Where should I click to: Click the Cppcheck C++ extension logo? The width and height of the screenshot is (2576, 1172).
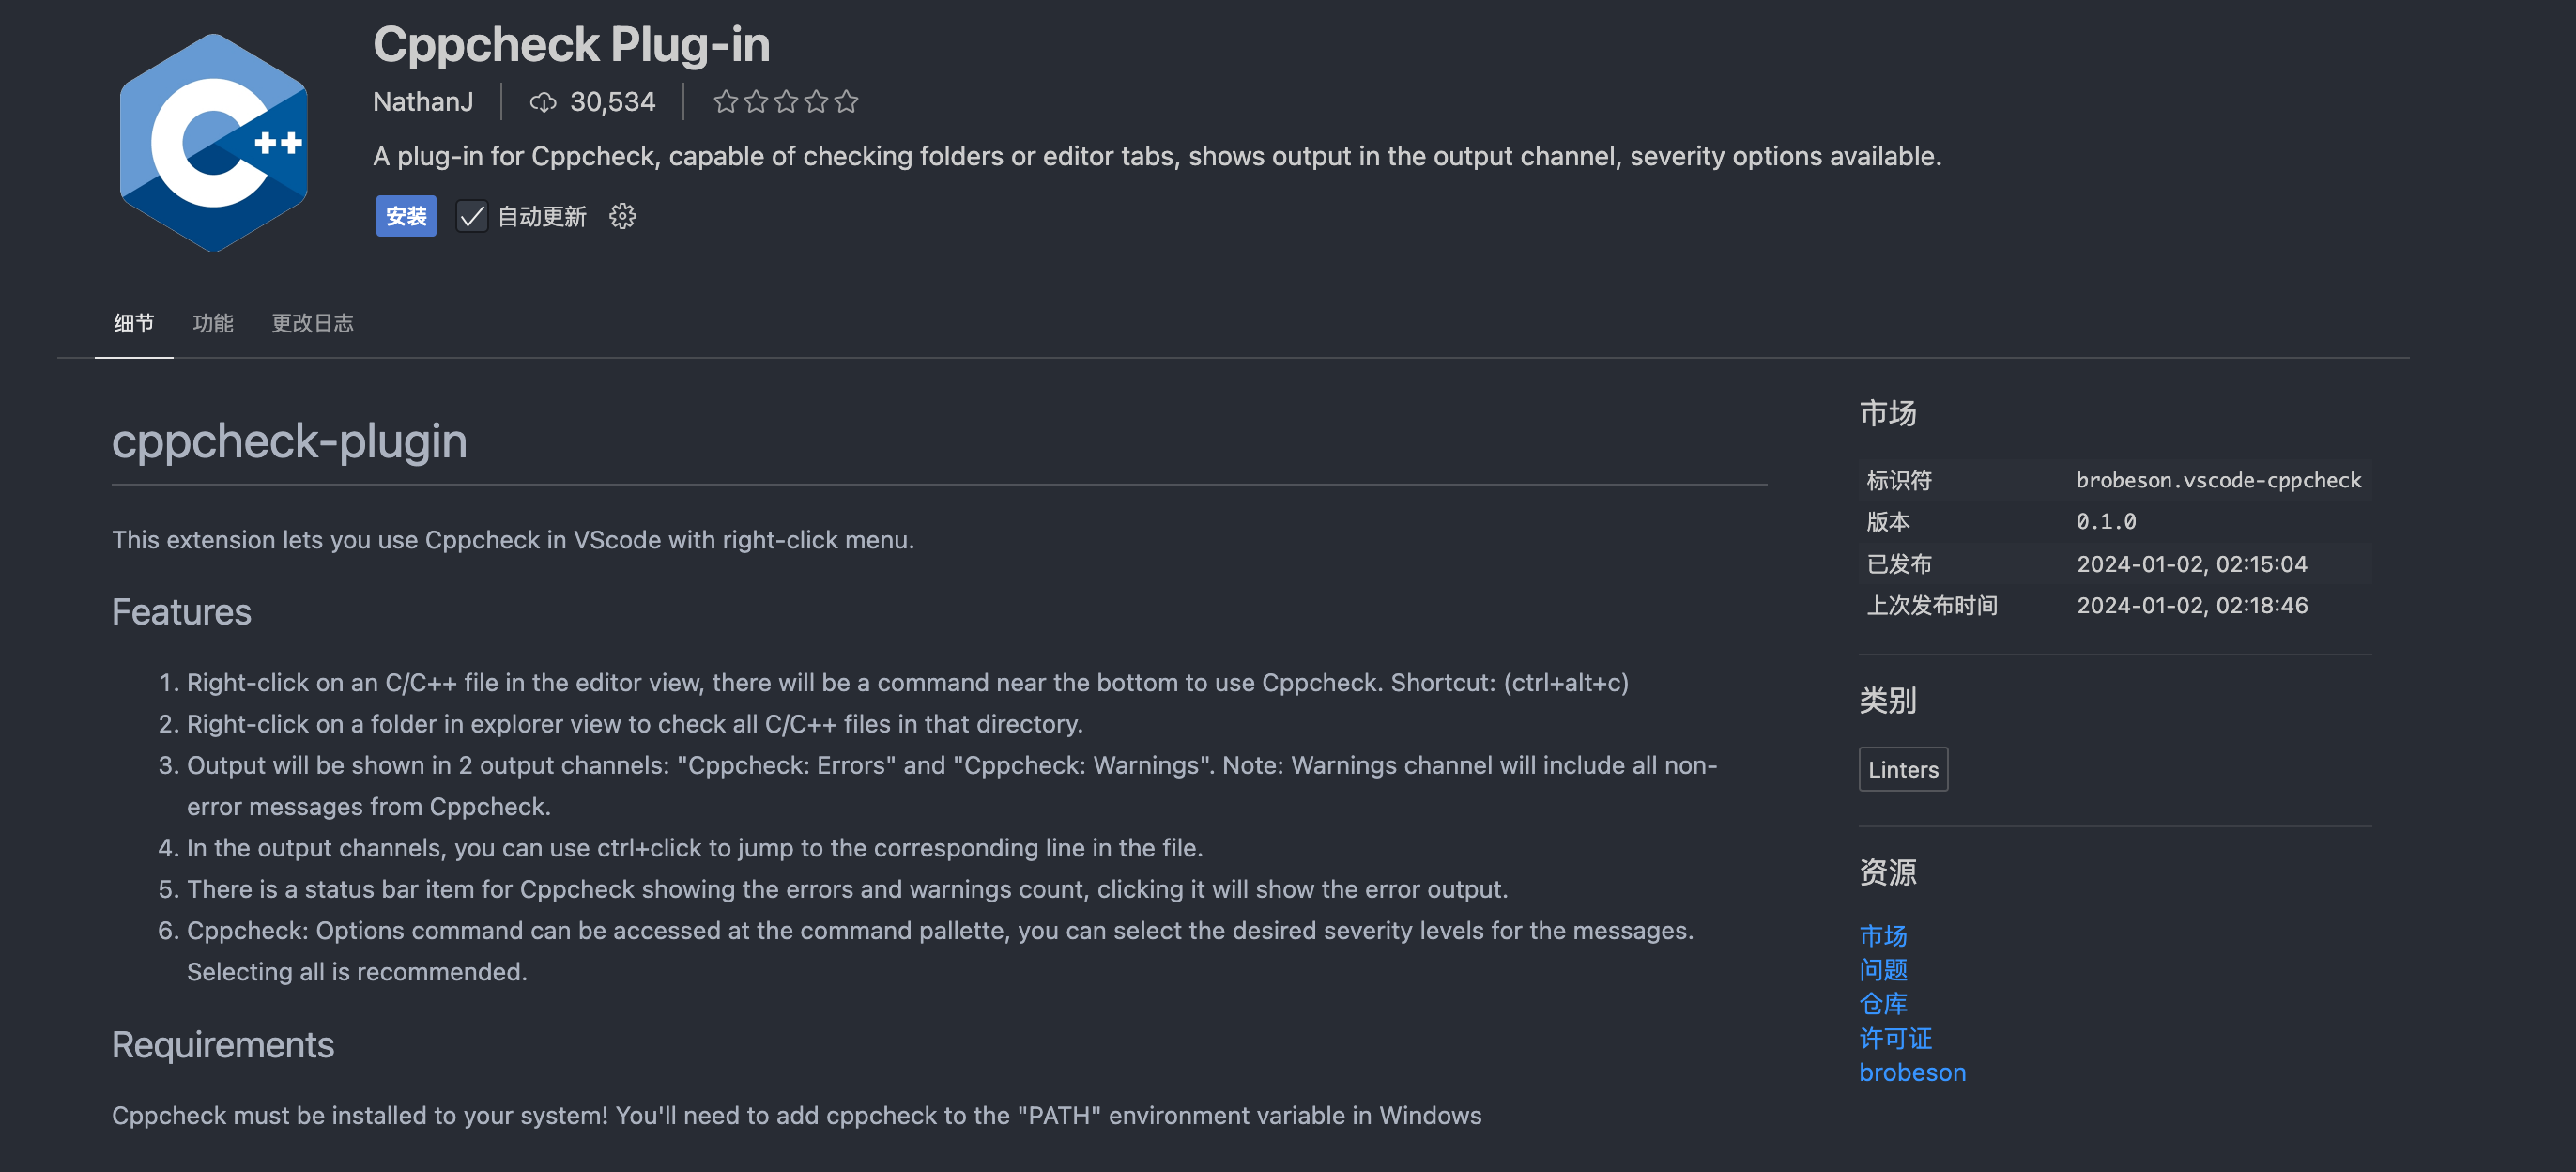click(x=213, y=142)
